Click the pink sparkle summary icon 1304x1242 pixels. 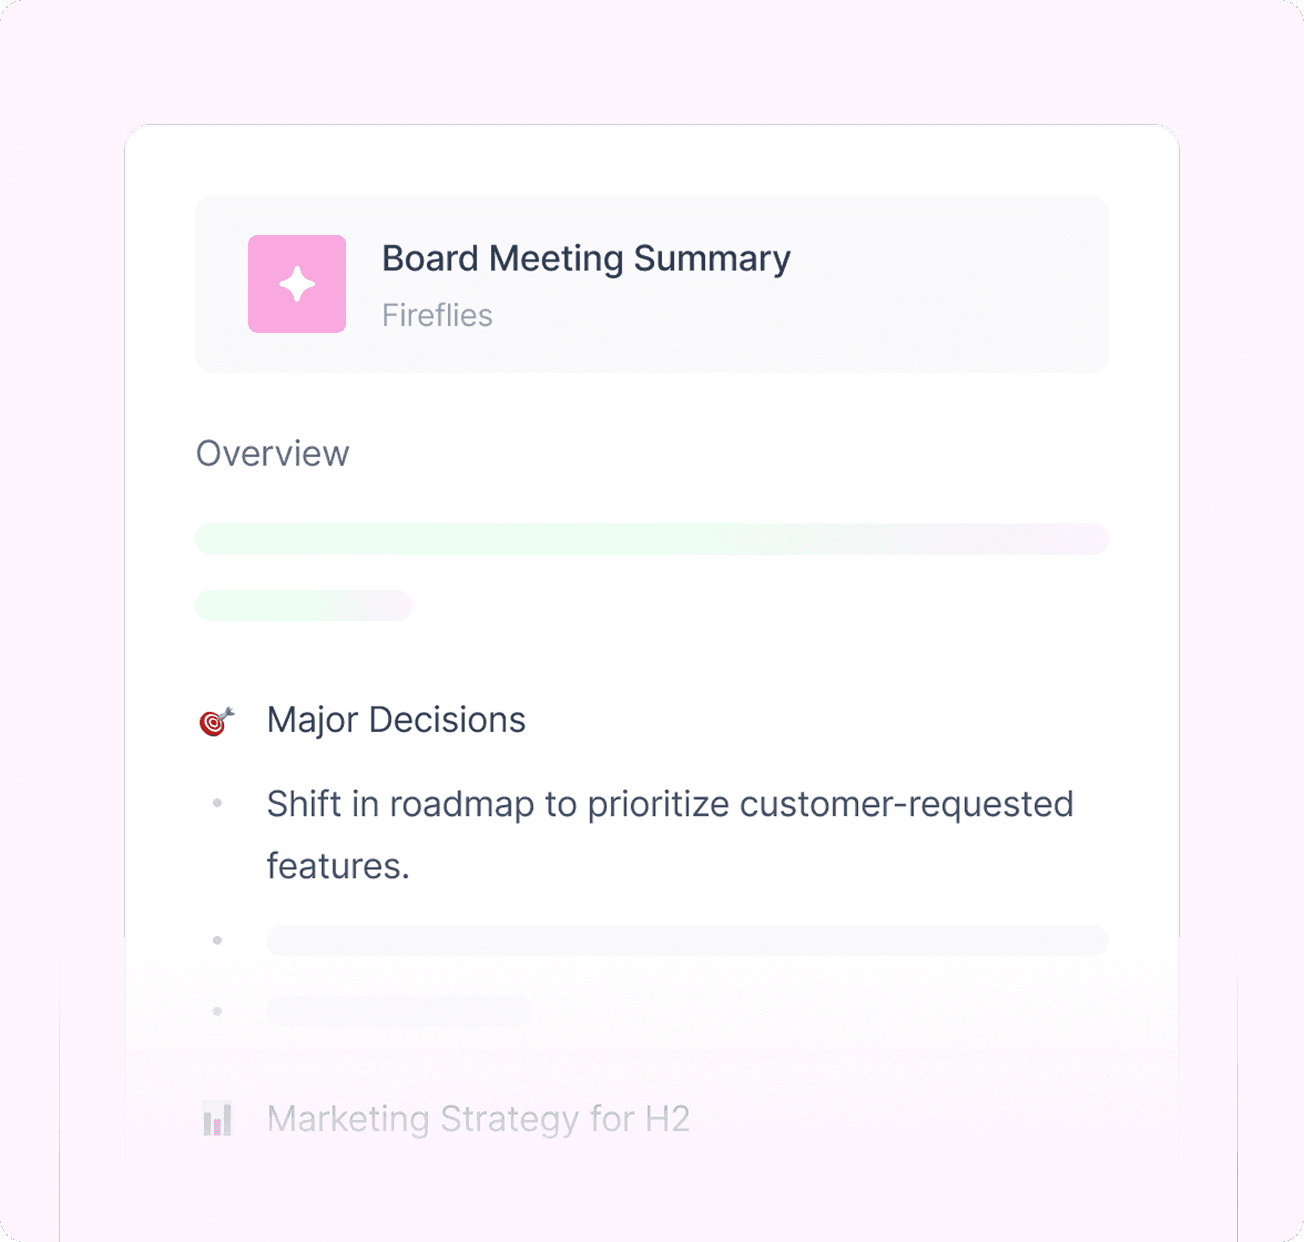tap(297, 284)
